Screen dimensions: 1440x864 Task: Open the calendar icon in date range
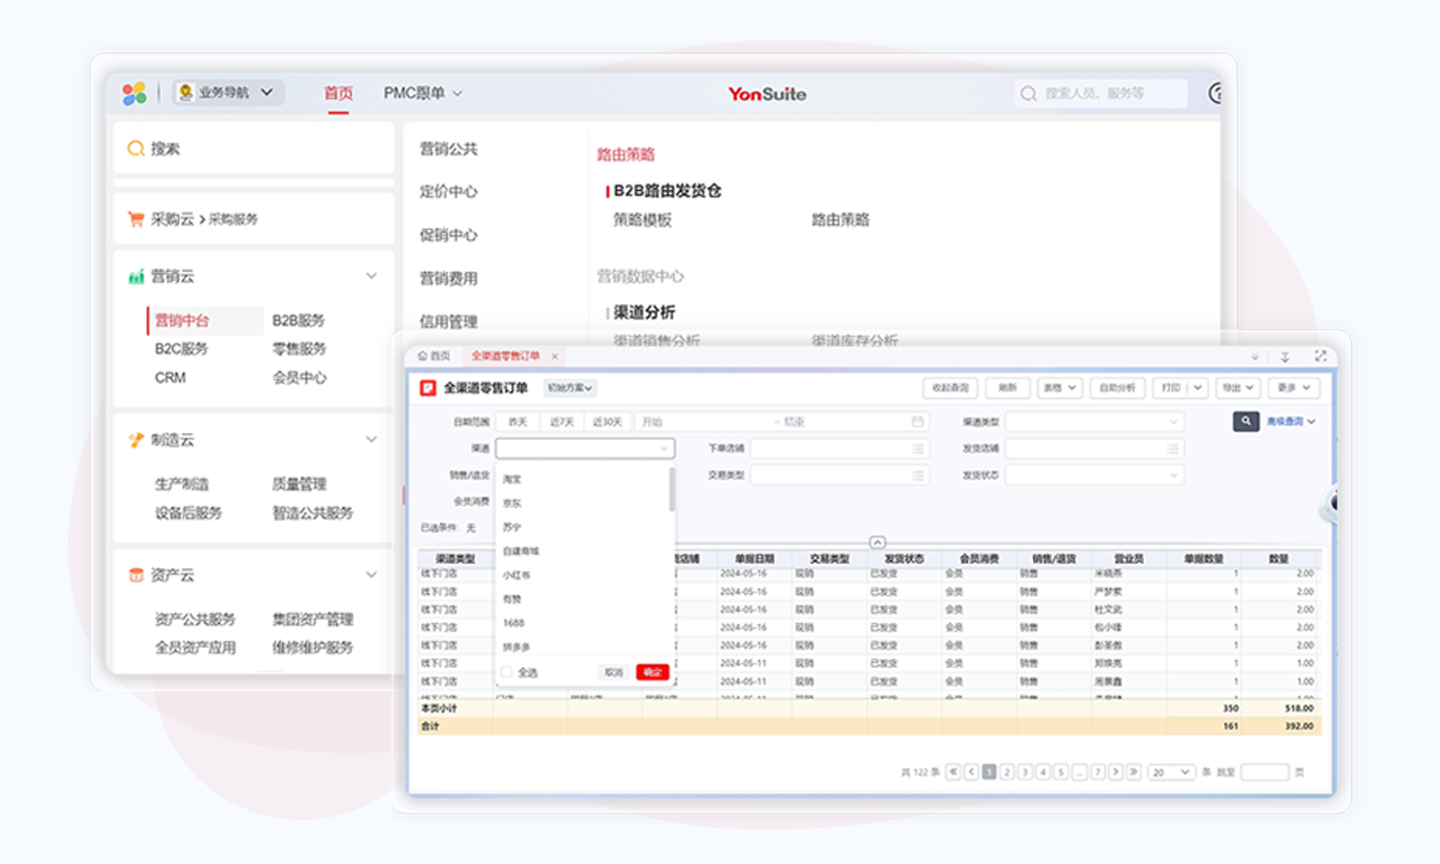point(917,422)
